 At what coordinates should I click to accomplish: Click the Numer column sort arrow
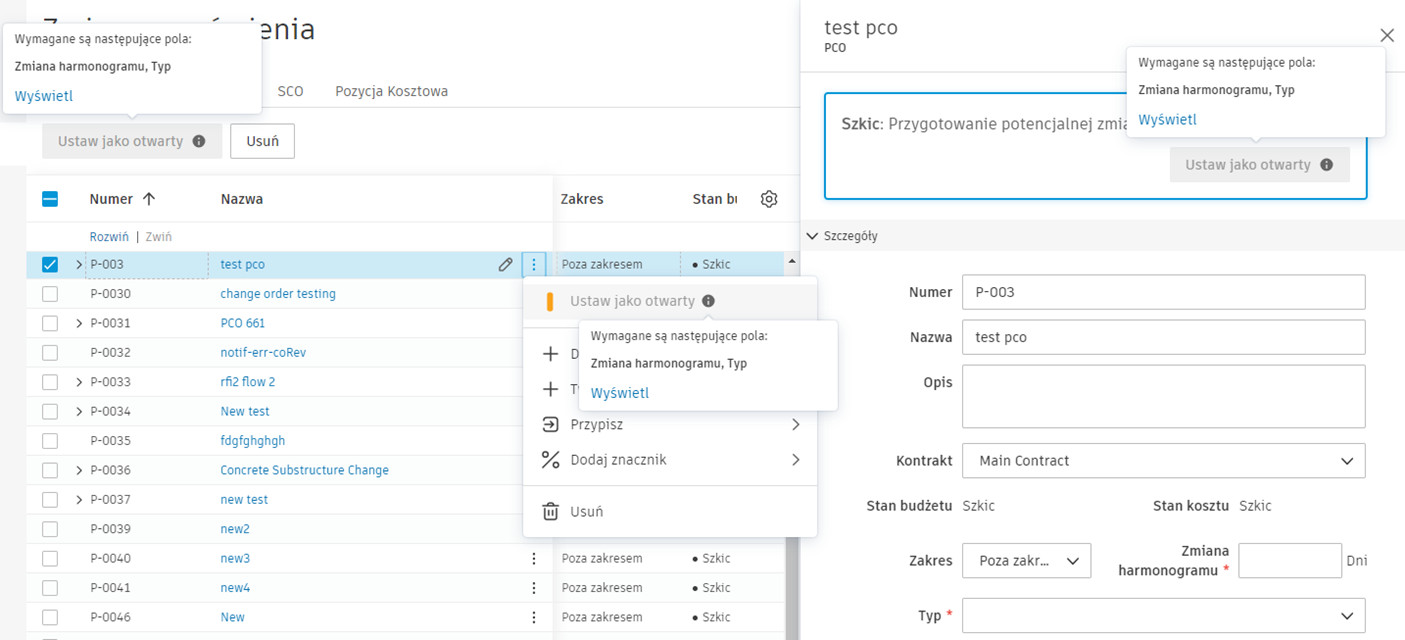149,199
